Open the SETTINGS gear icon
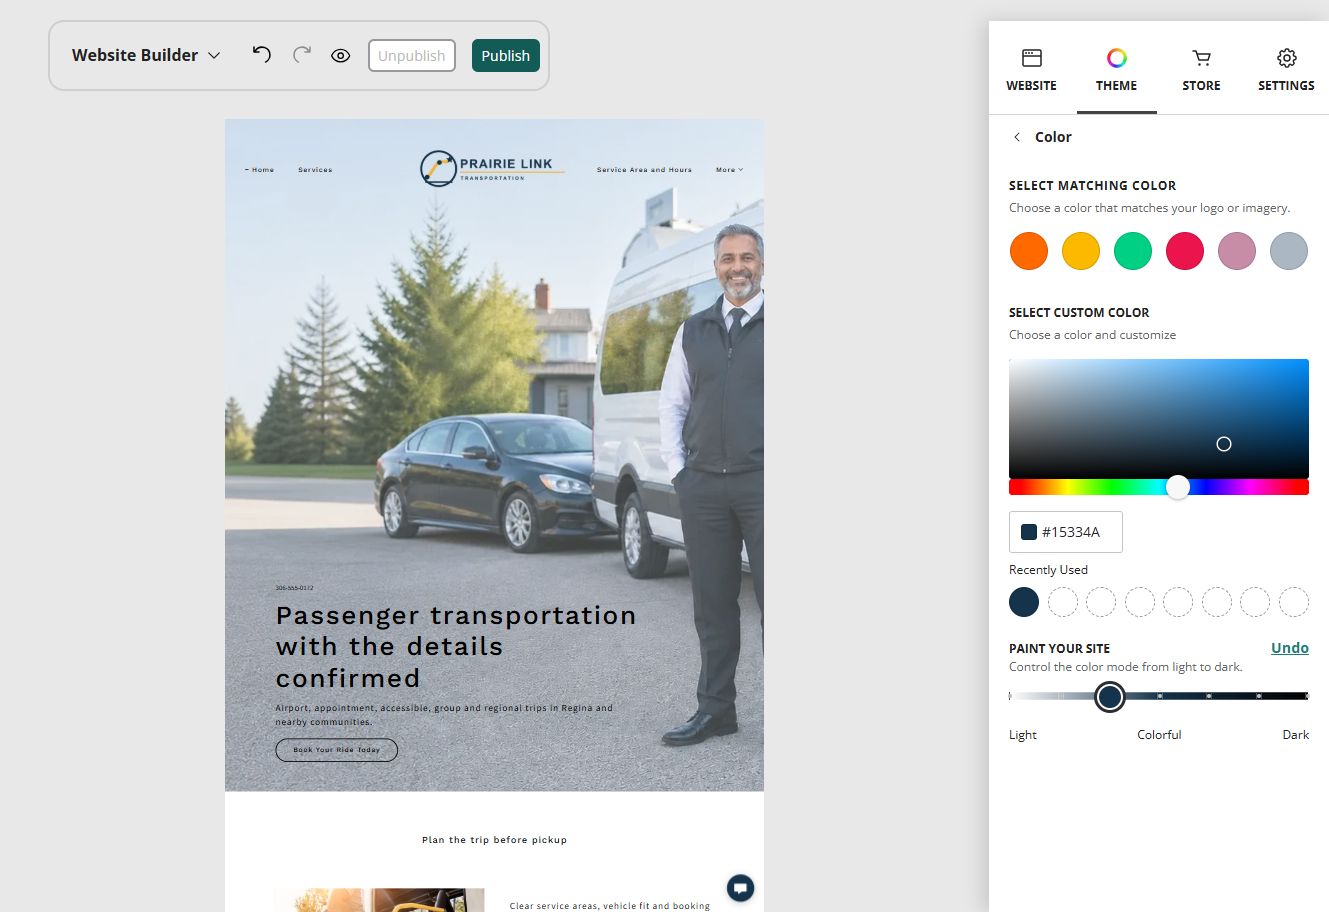1329x912 pixels. click(x=1287, y=58)
